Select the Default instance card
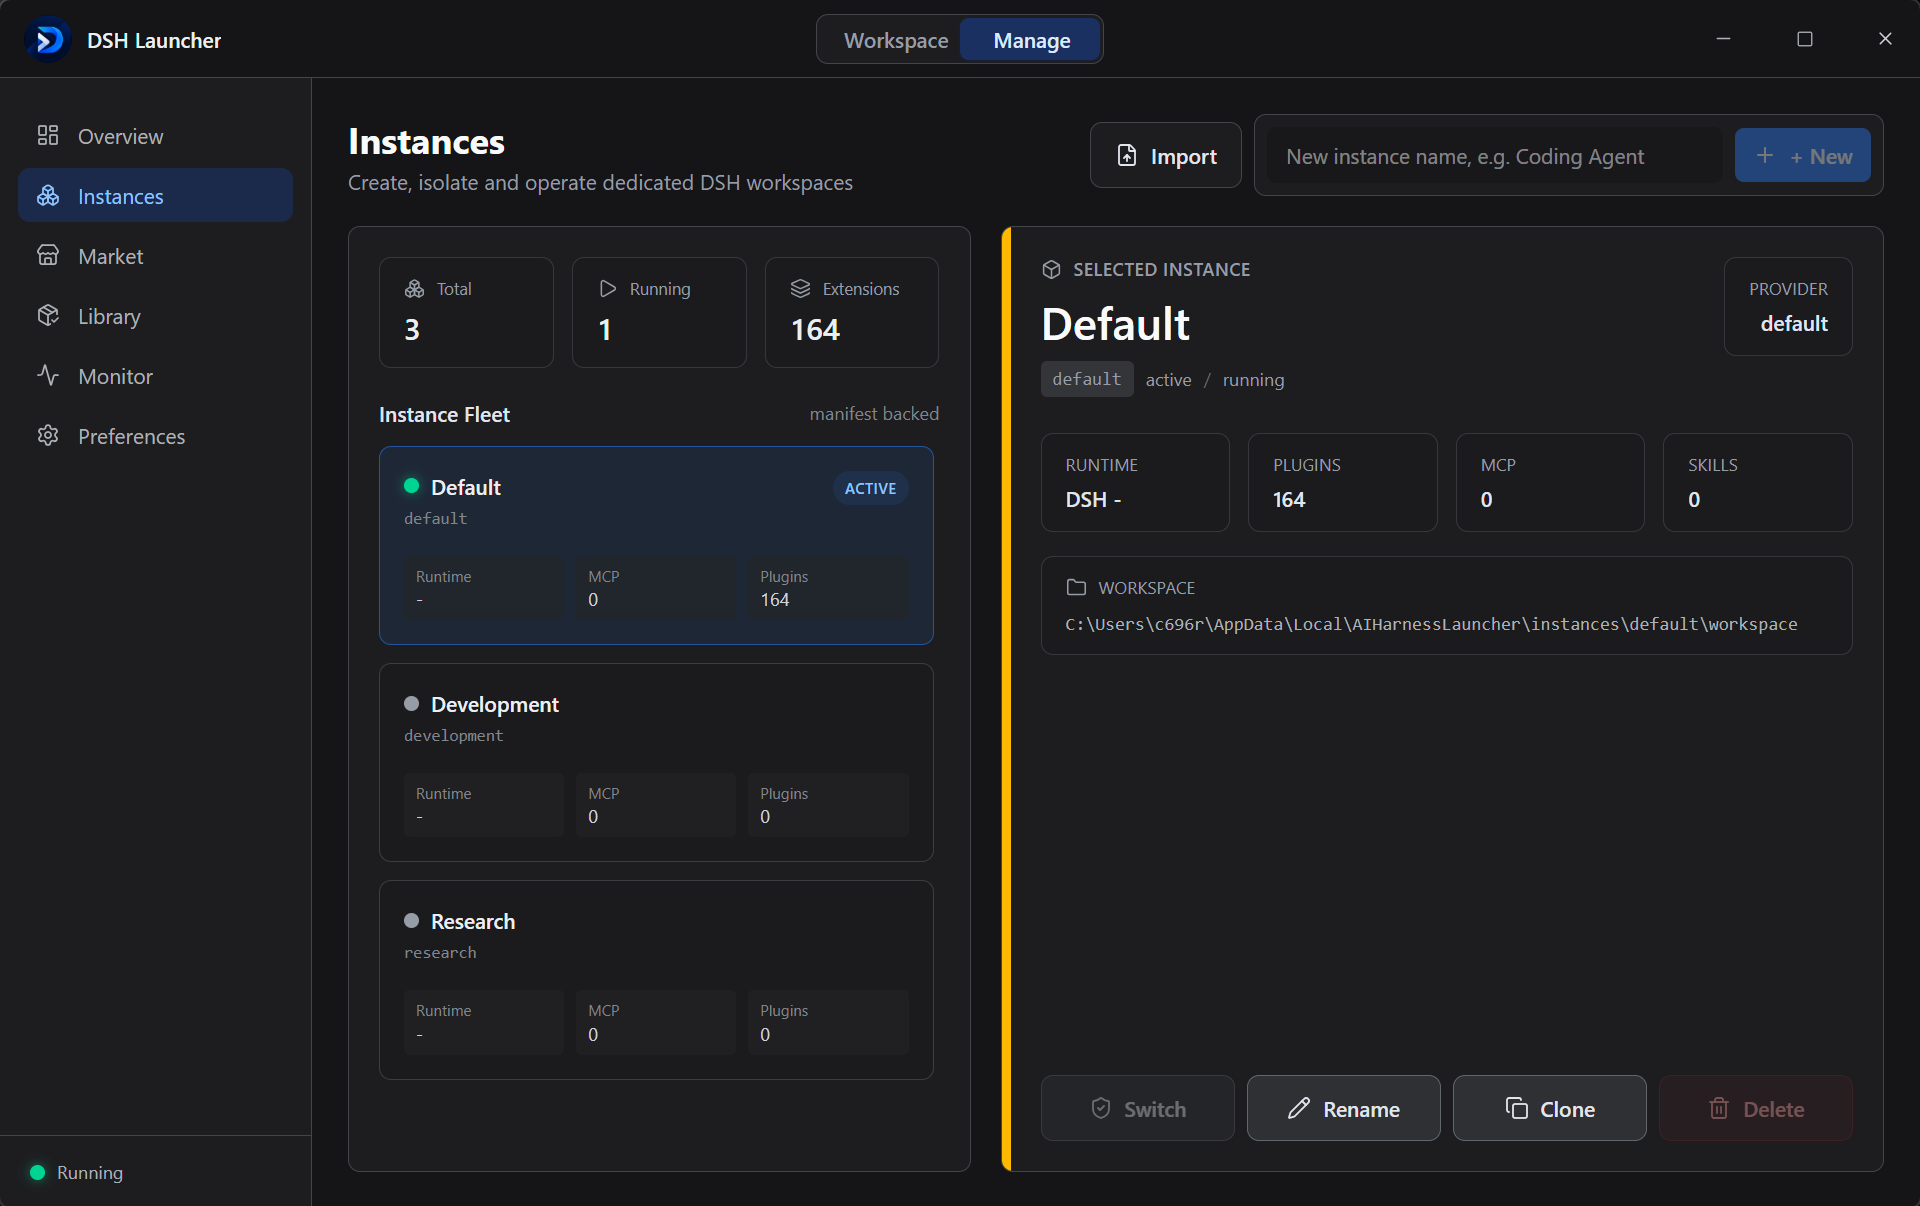Image resolution: width=1920 pixels, height=1206 pixels. click(x=656, y=545)
